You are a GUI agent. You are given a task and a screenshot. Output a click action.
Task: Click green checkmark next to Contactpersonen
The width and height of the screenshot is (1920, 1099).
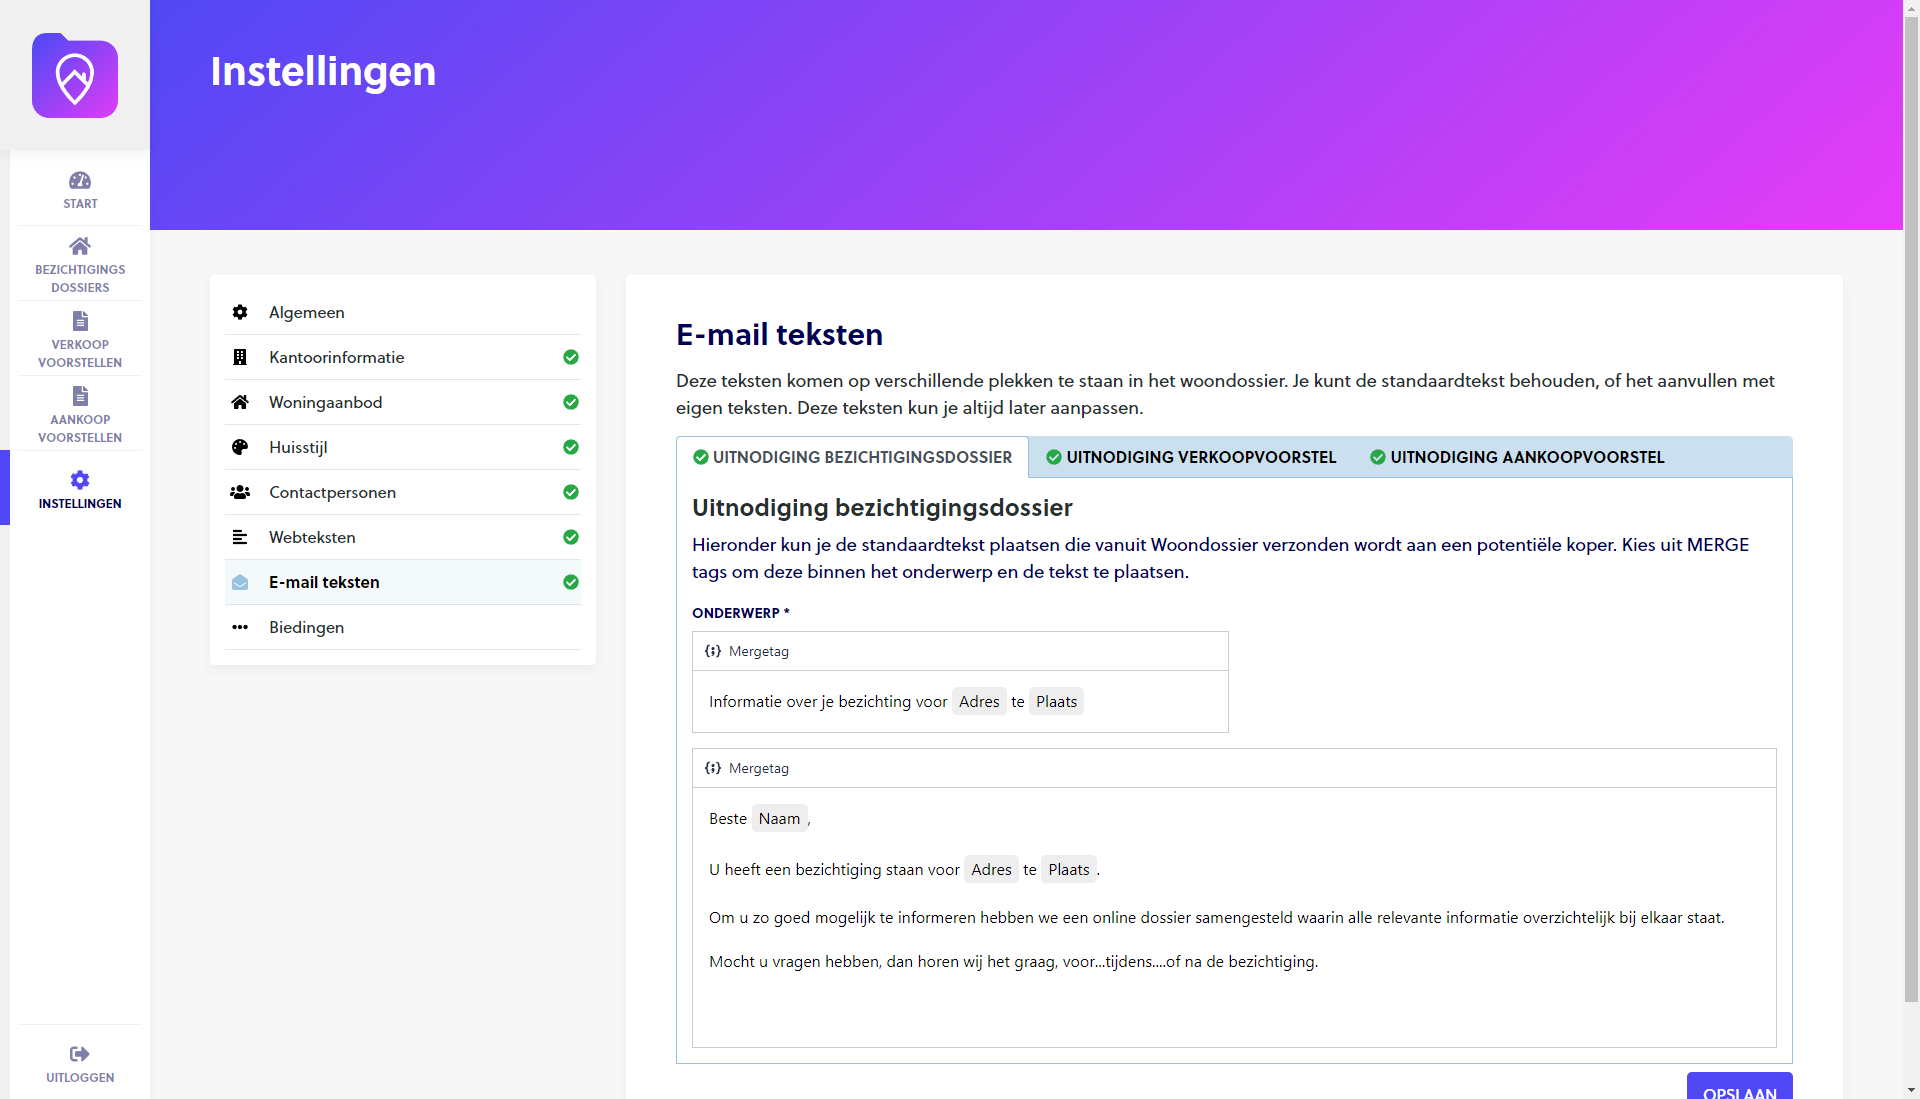click(571, 492)
